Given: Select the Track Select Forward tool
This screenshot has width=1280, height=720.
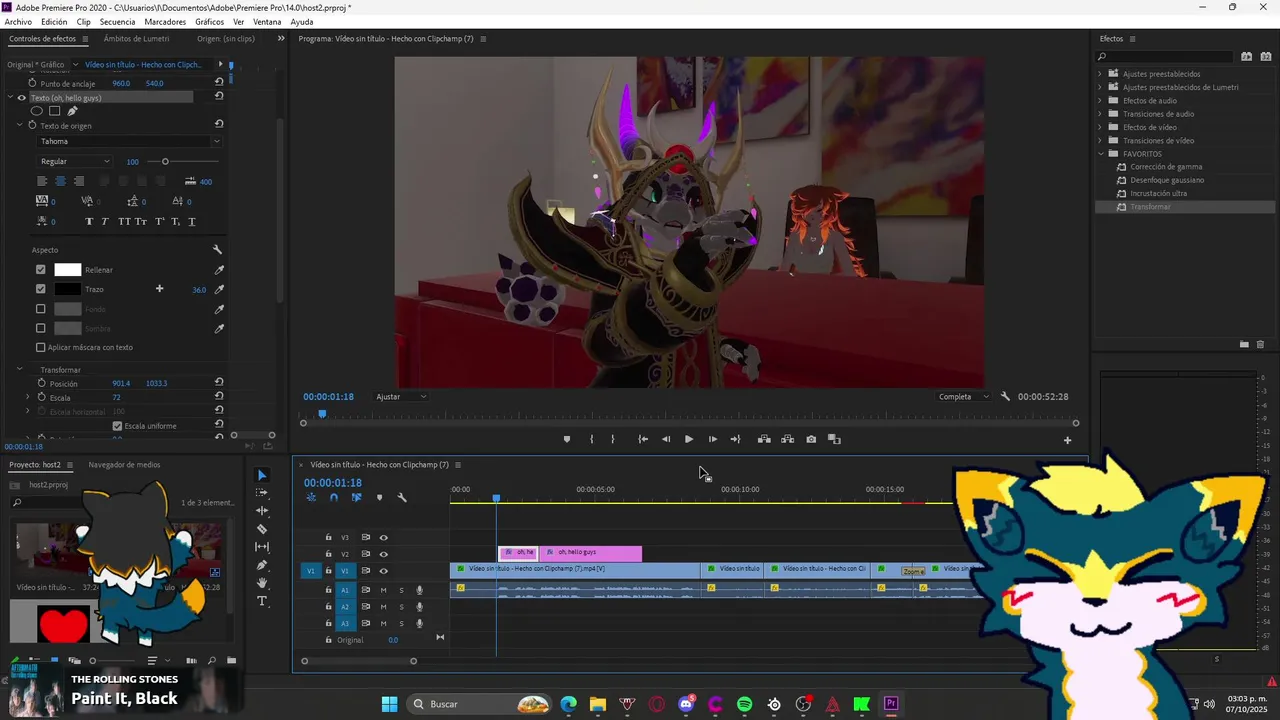Looking at the screenshot, I should 262,493.
